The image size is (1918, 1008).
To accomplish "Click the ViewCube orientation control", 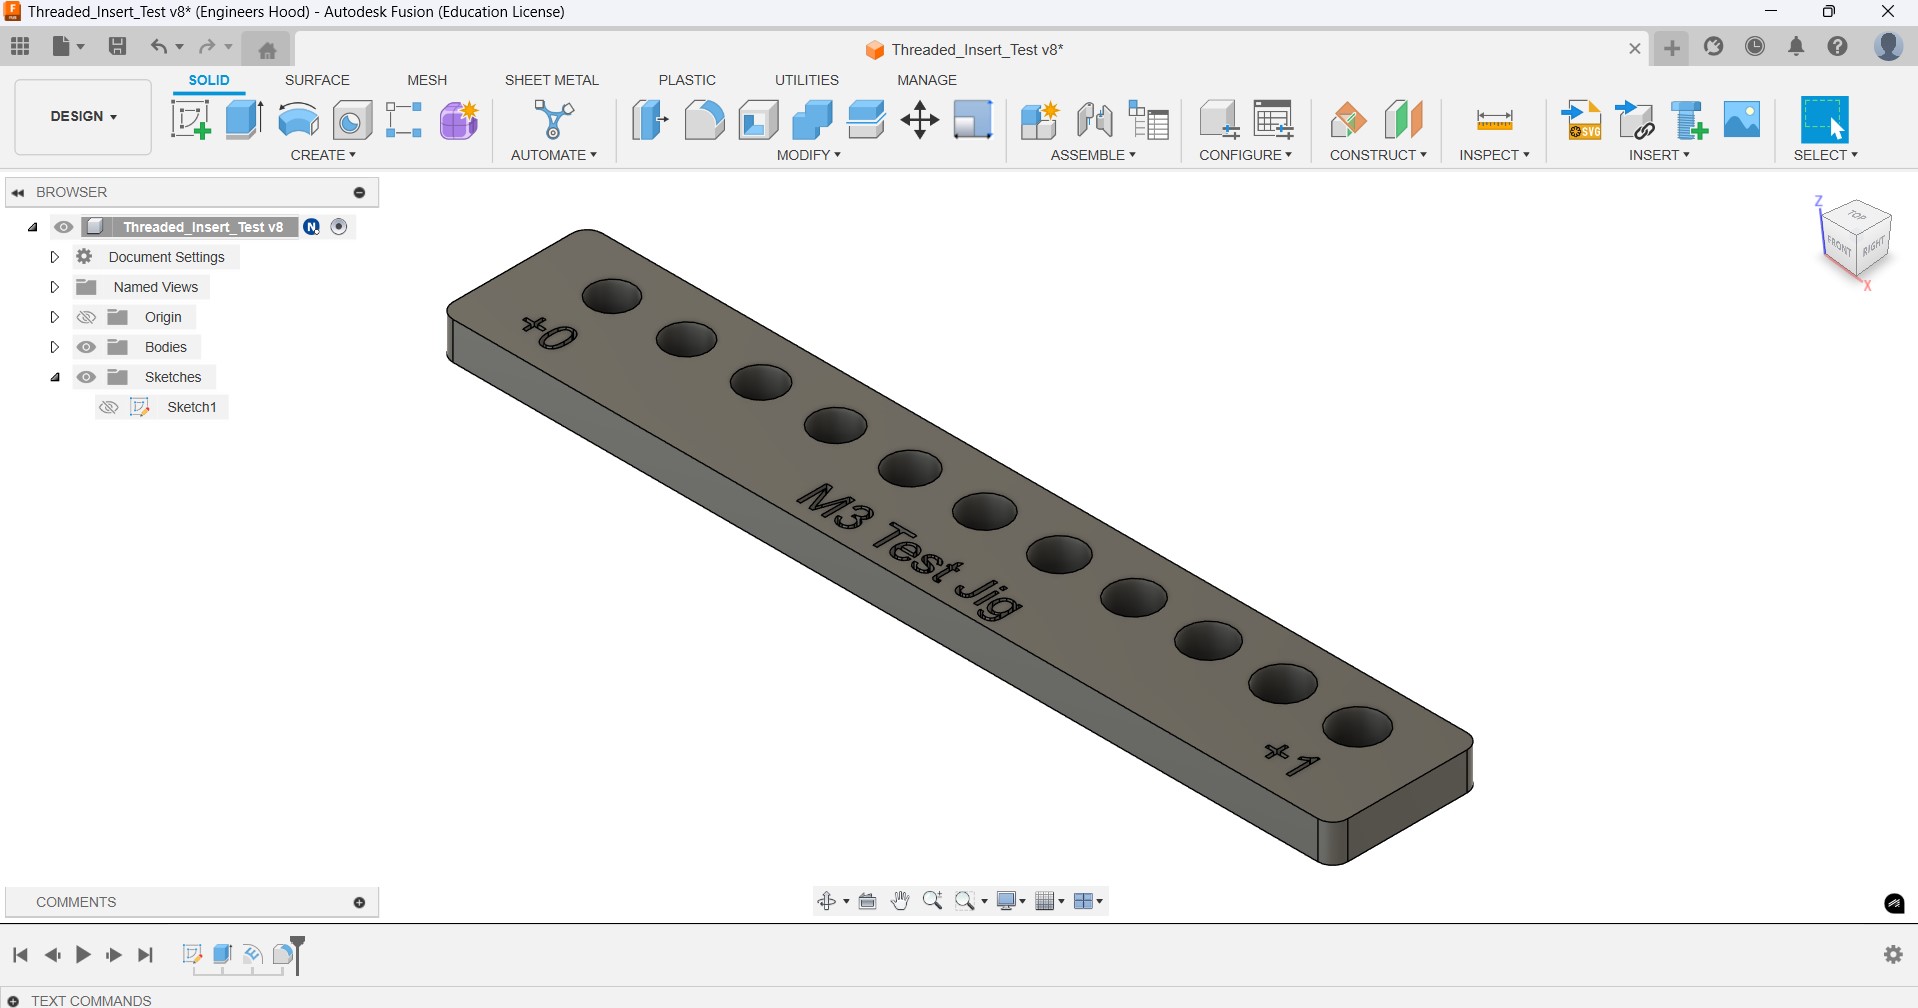I will [1856, 240].
